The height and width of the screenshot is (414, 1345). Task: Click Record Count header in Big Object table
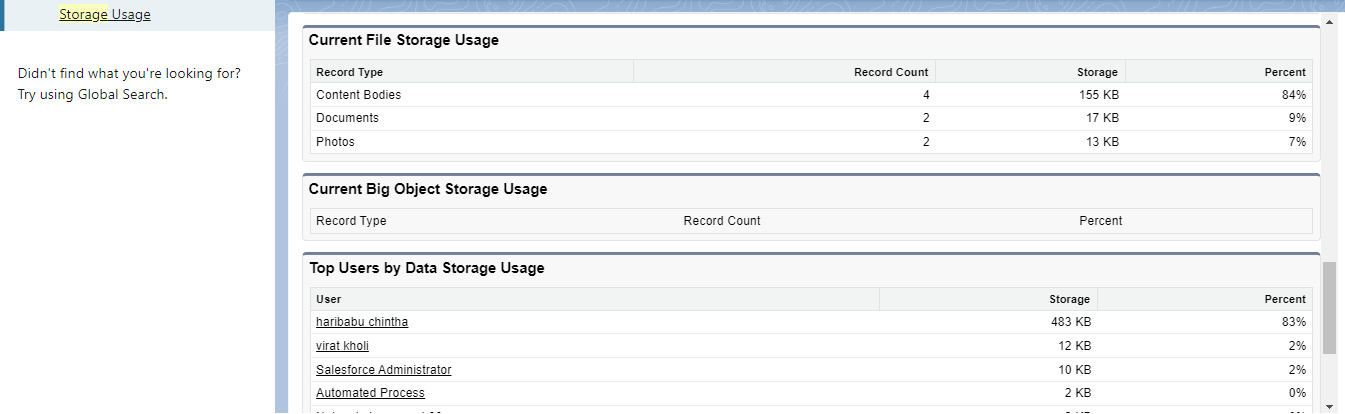click(x=722, y=221)
